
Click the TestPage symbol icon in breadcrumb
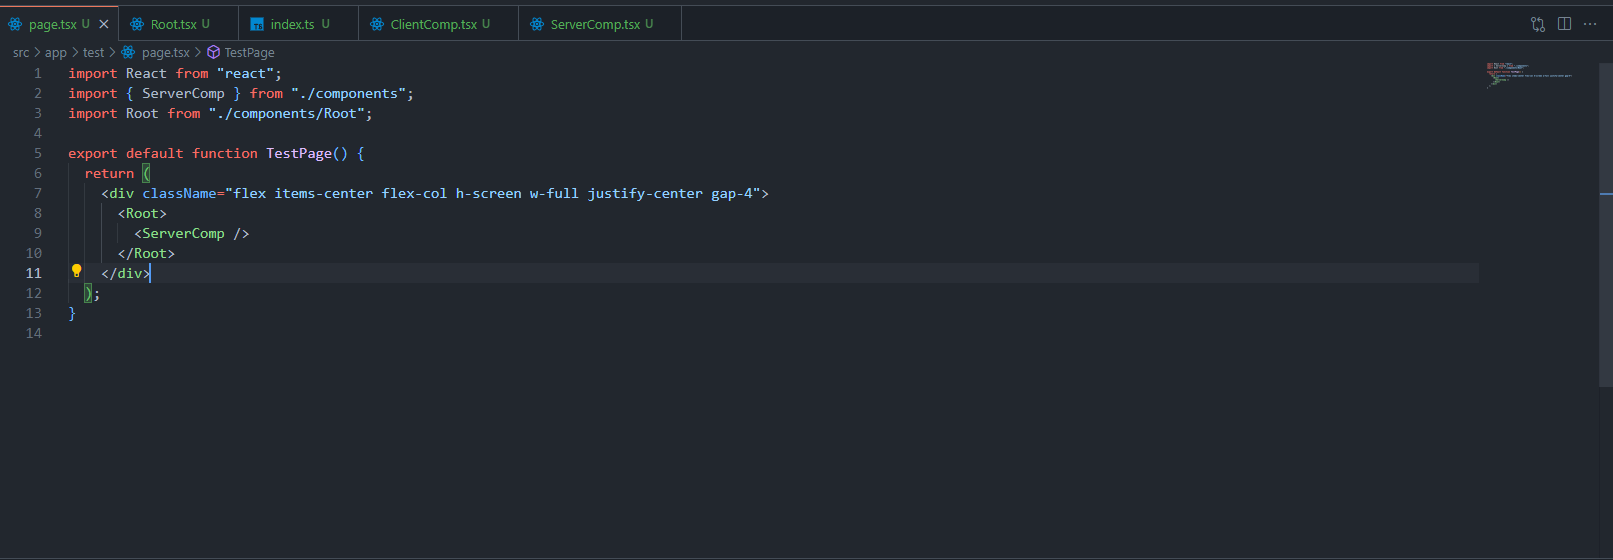(213, 52)
